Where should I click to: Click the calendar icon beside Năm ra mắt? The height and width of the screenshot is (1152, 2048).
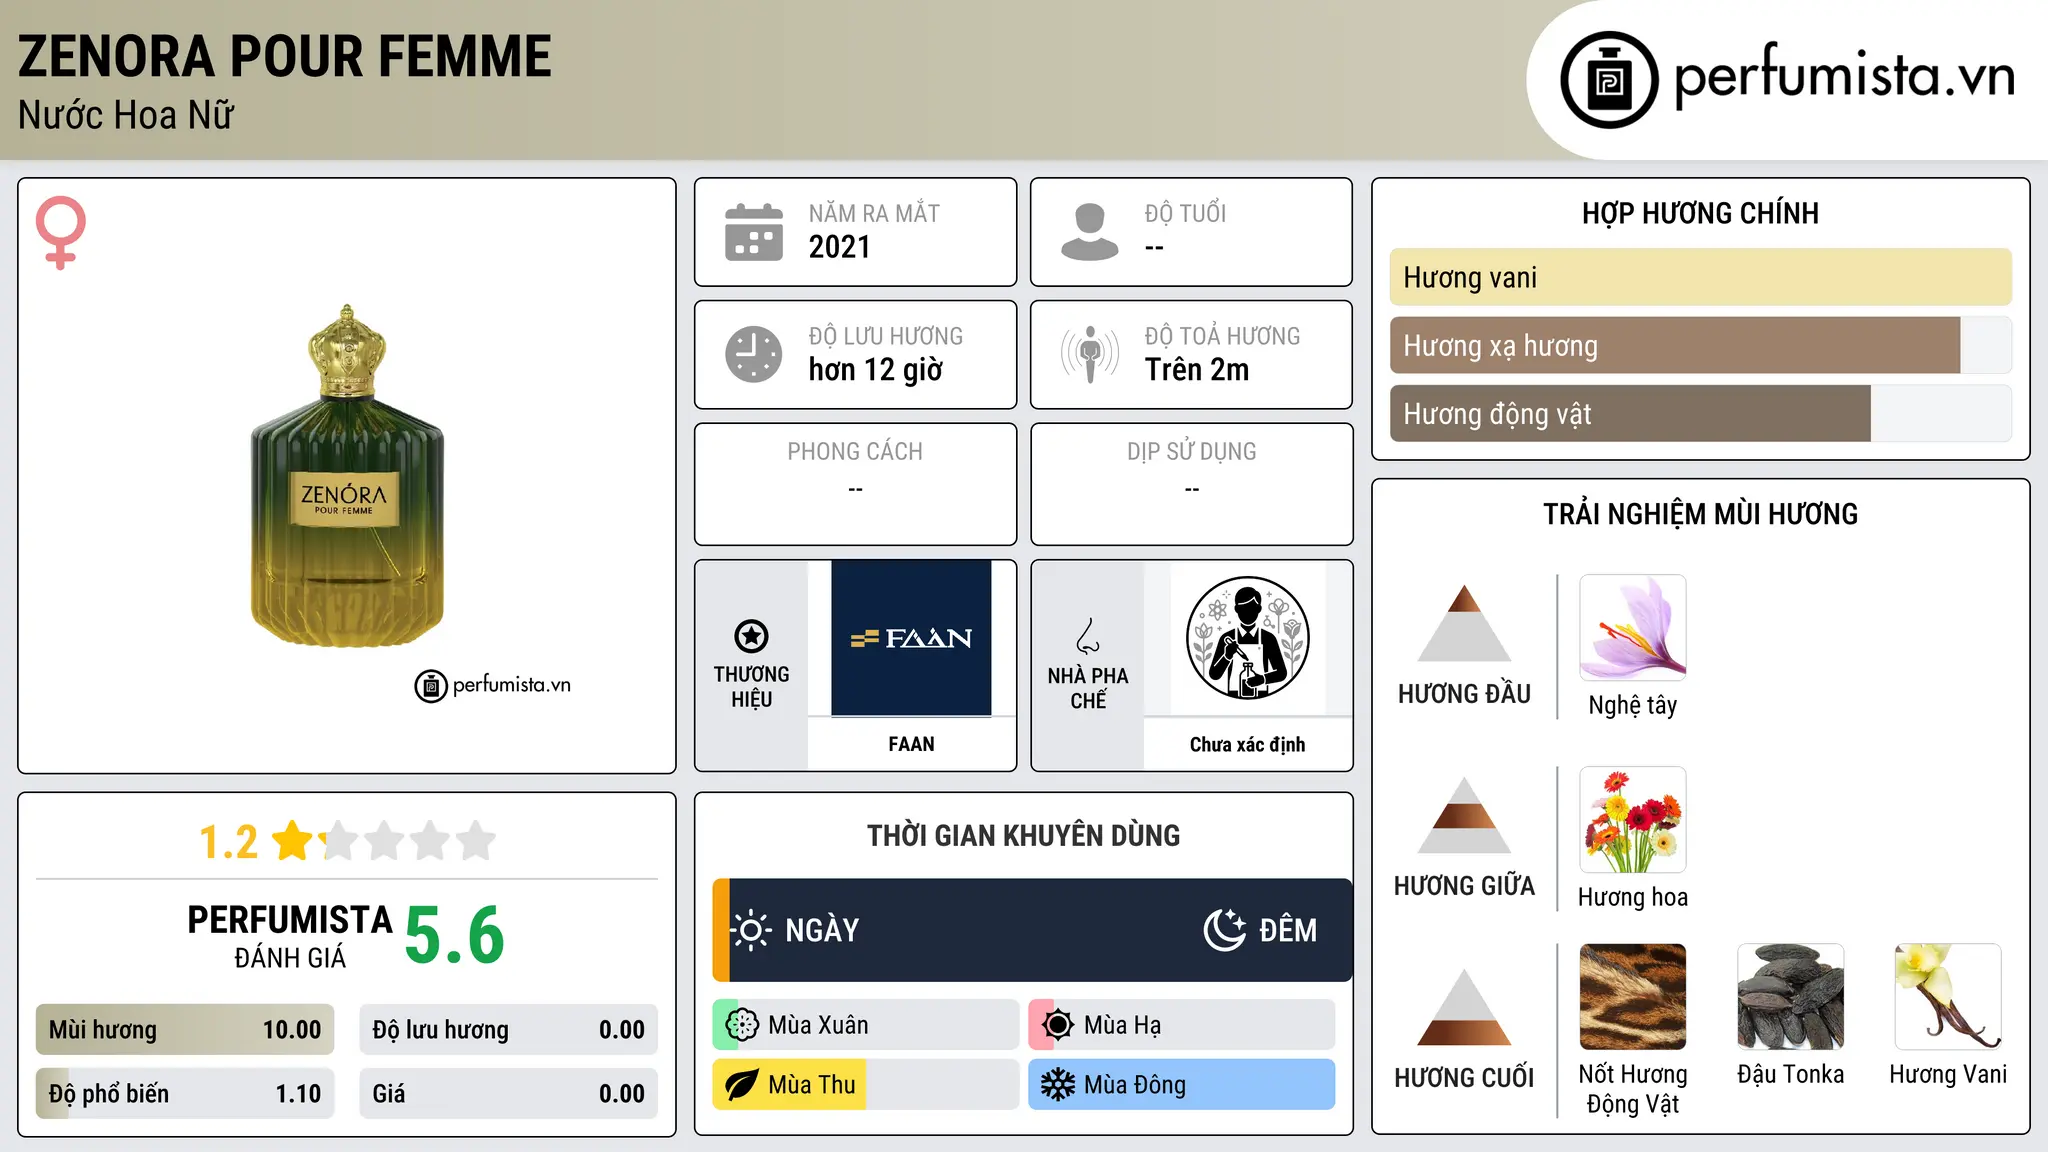(754, 232)
